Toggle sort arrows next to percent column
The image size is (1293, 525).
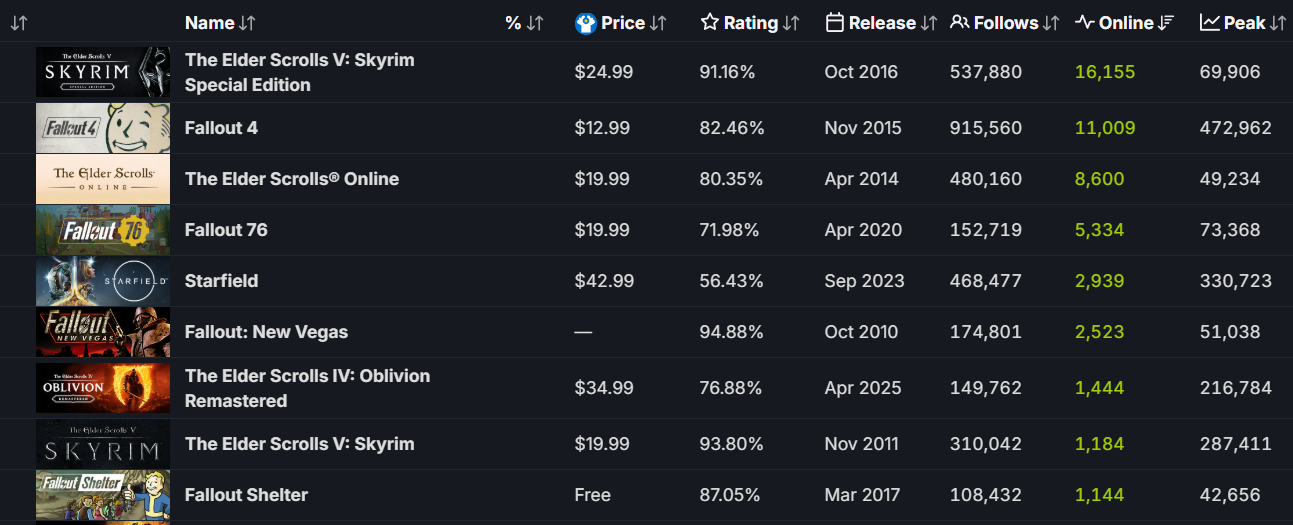[x=535, y=23]
